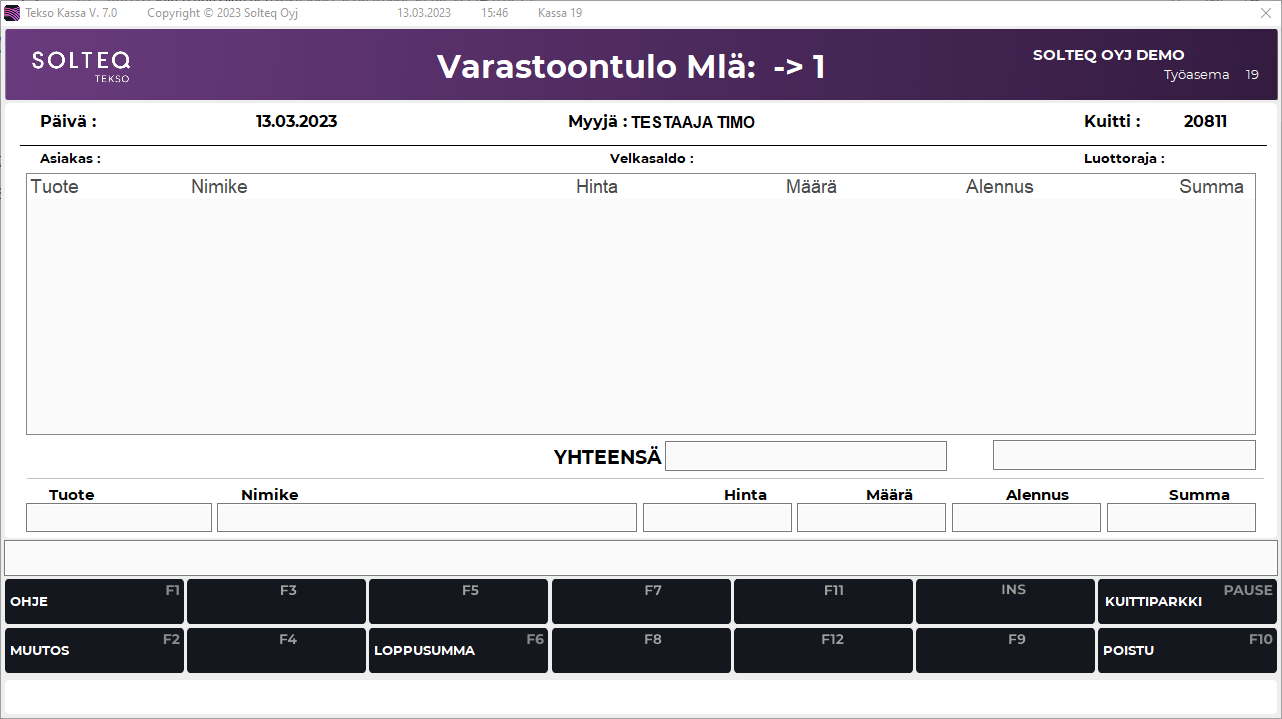Click the Määrä input field
Viewport: 1282px width, 719px height.
coord(871,517)
